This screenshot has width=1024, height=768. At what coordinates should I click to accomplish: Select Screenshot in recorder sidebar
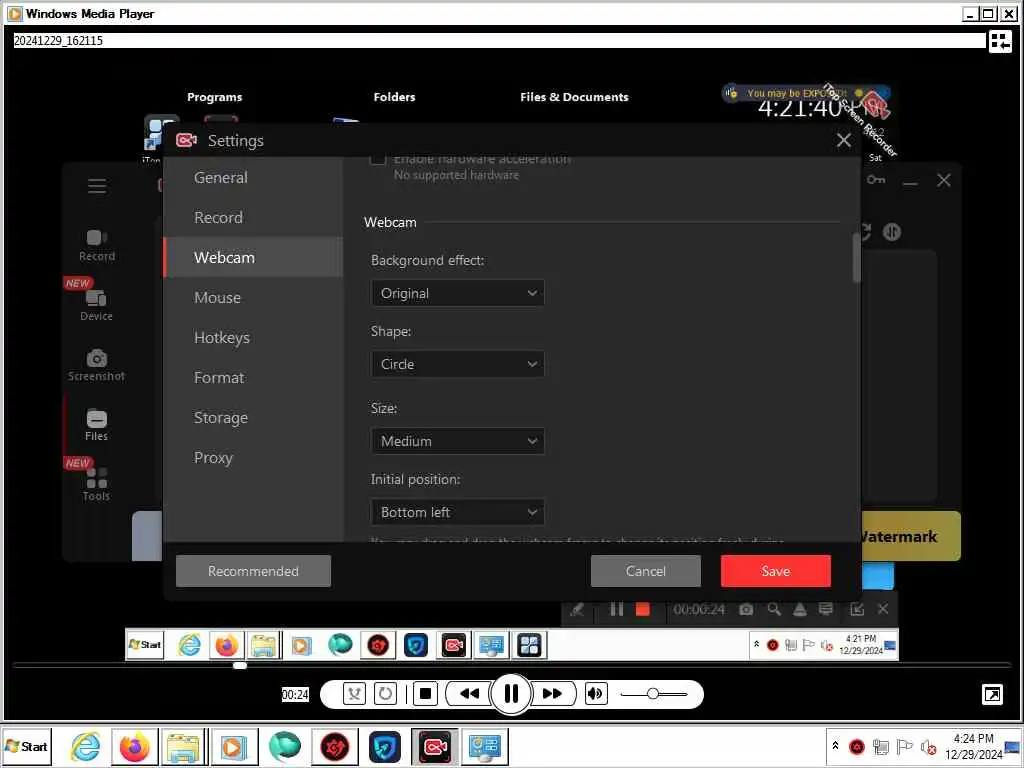click(97, 366)
